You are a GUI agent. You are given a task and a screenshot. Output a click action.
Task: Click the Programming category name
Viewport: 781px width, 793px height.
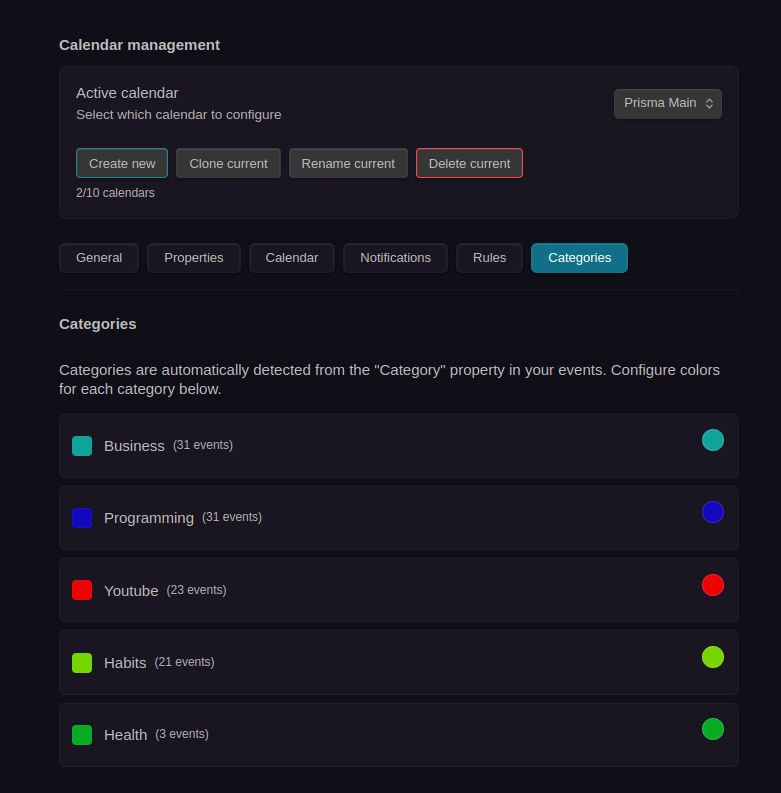tap(149, 518)
